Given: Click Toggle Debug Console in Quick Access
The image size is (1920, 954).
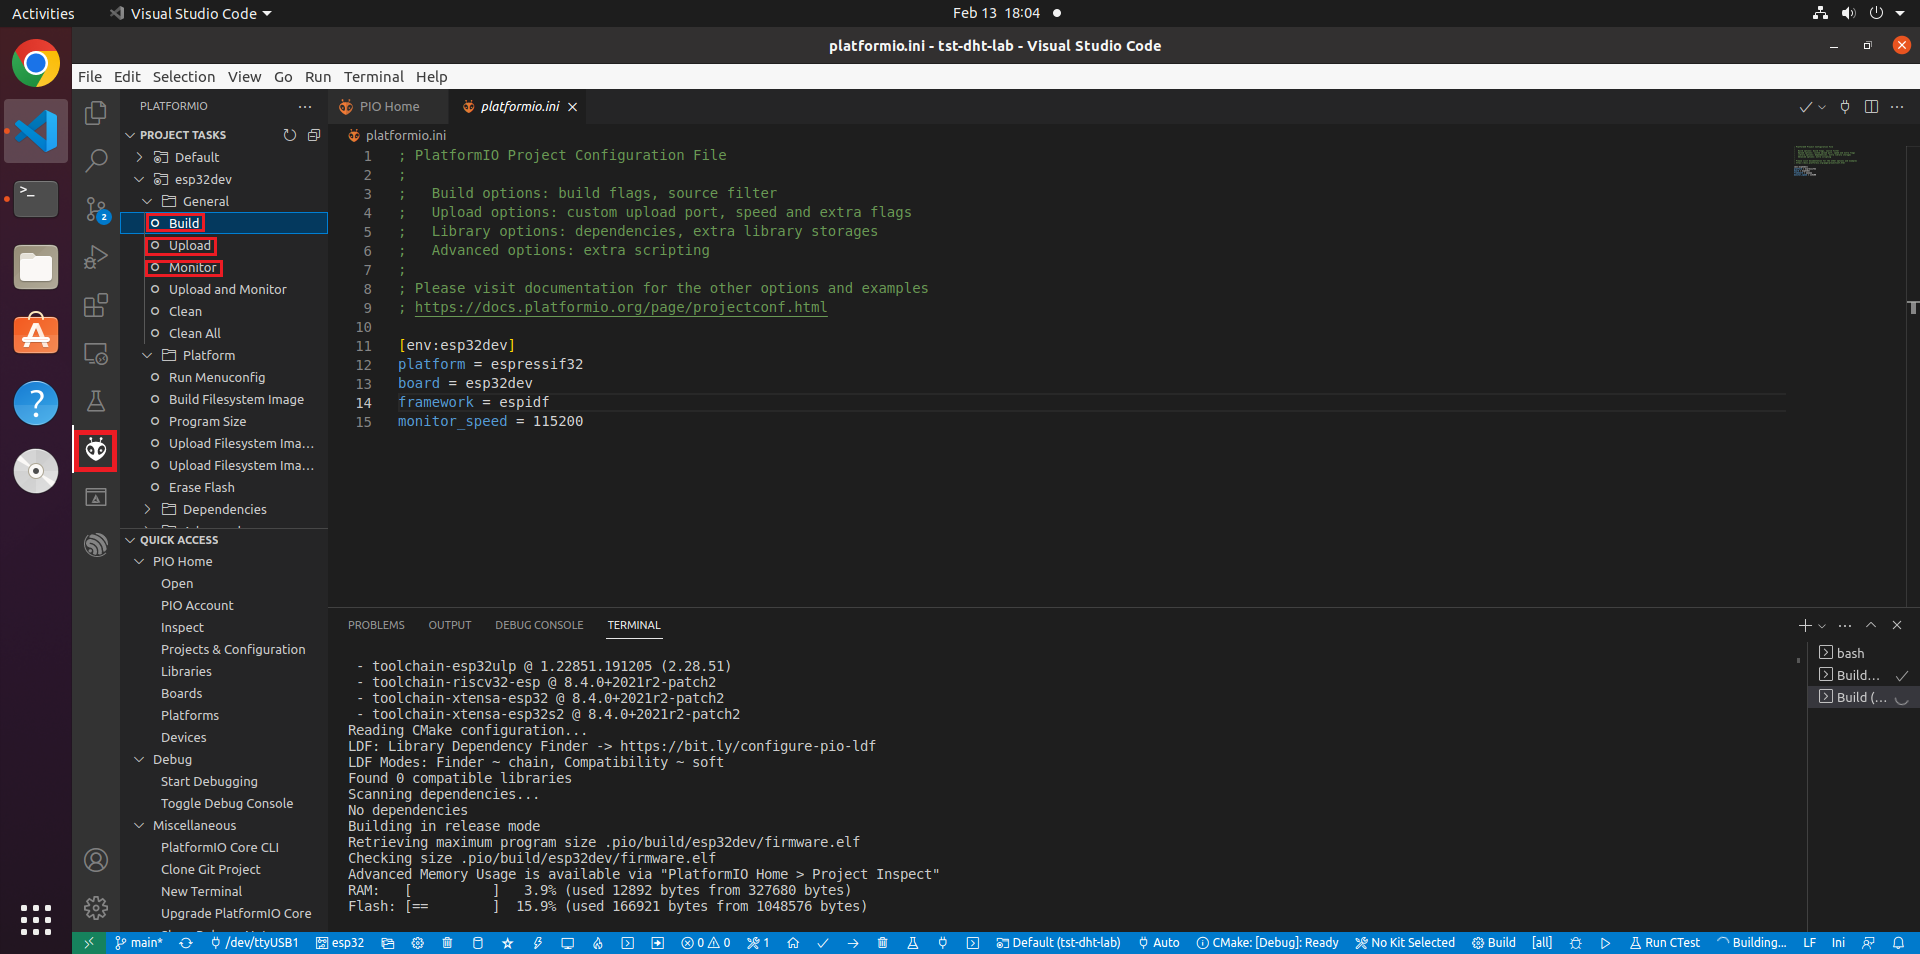Looking at the screenshot, I should pos(227,803).
